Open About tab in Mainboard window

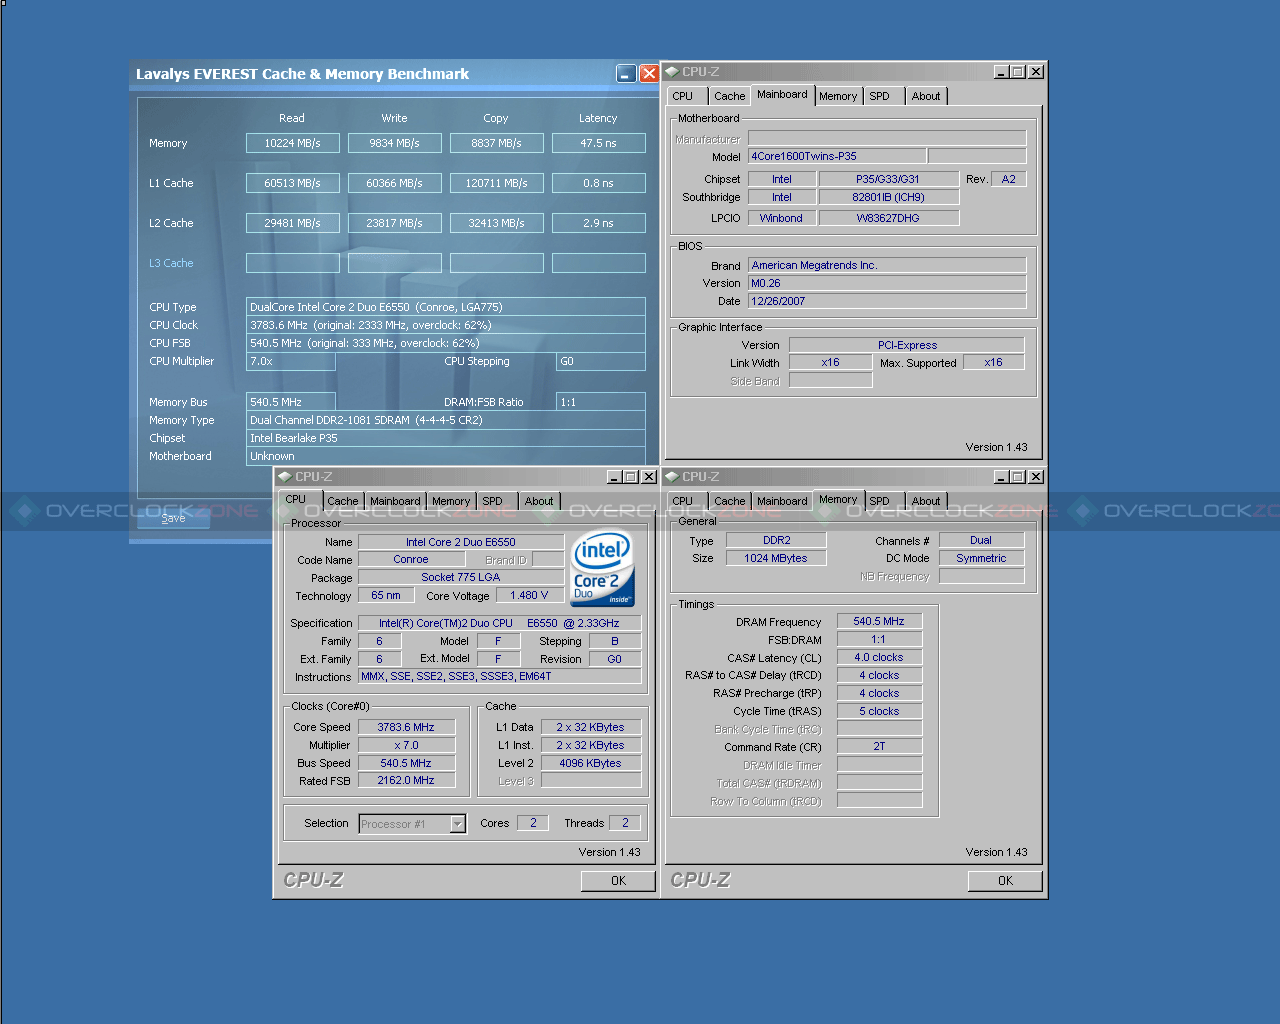(926, 97)
